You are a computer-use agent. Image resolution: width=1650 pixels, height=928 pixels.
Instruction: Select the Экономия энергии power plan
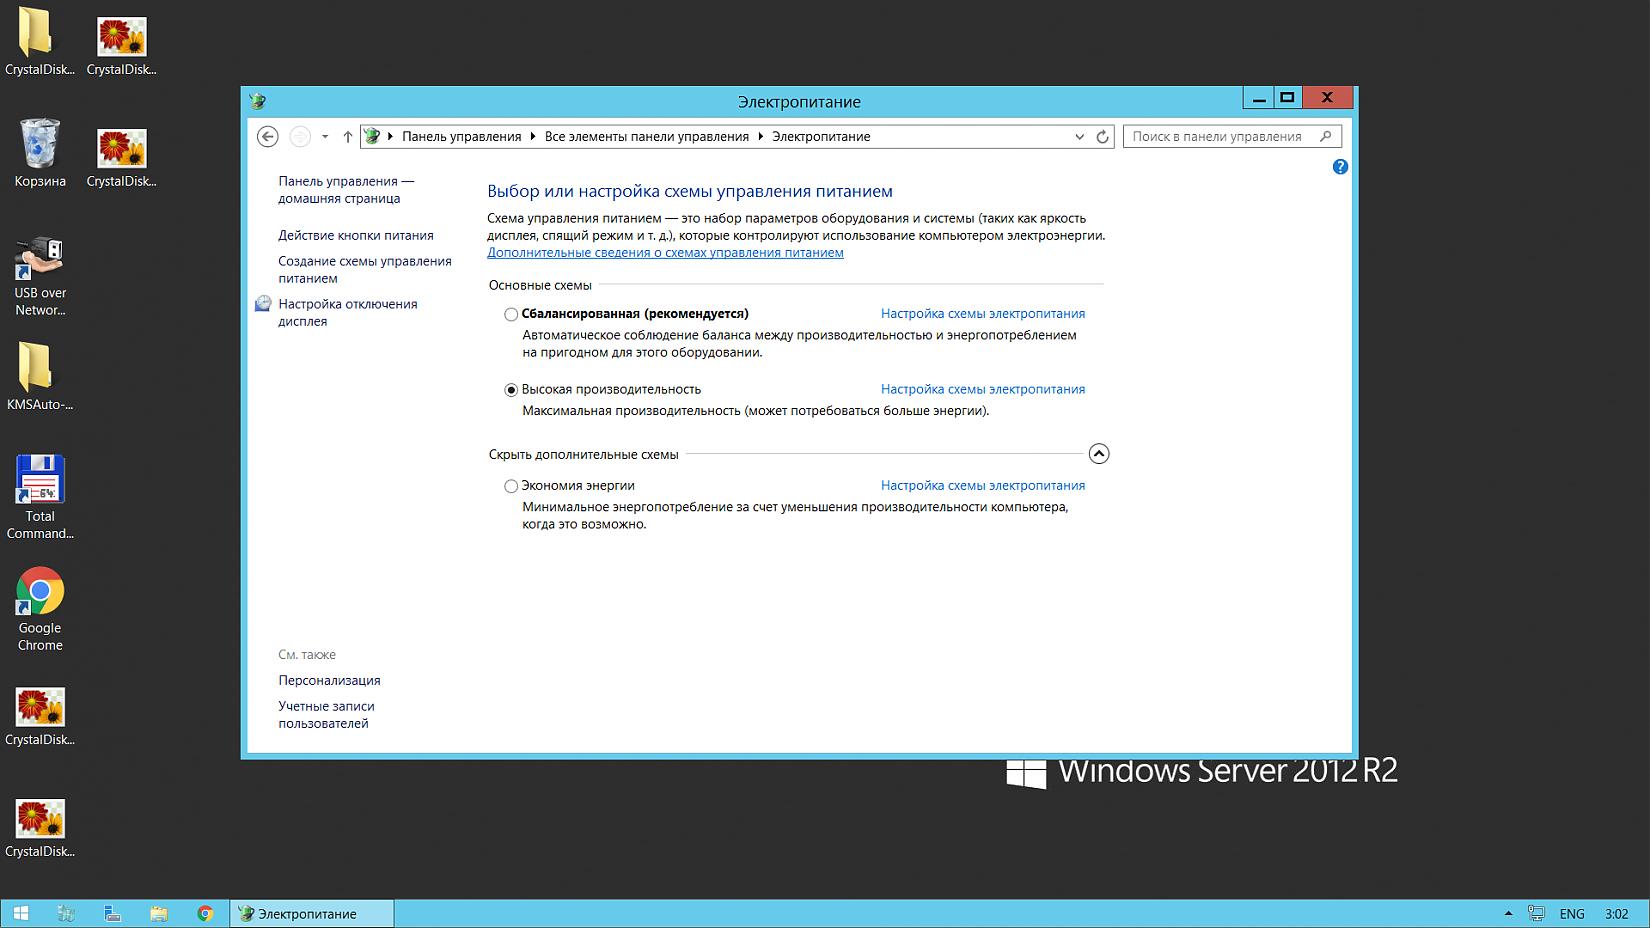[x=511, y=486]
